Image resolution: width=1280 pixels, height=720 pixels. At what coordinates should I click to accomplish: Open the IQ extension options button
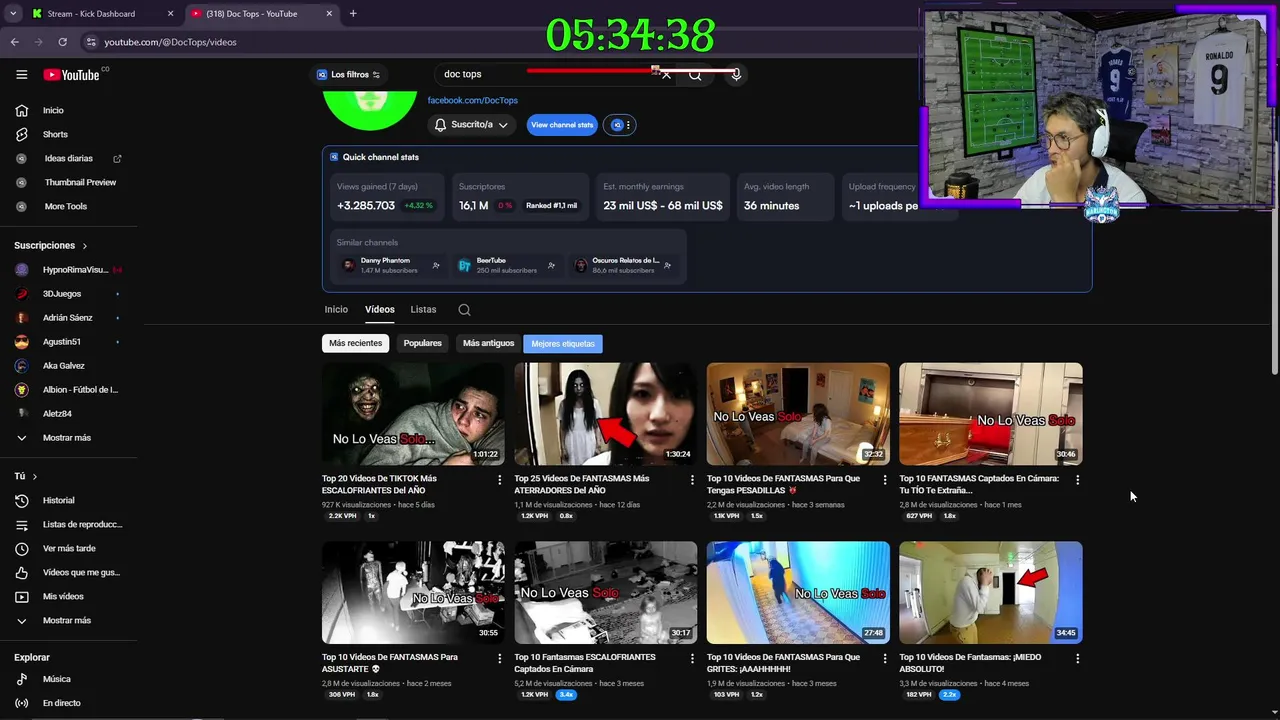pyautogui.click(x=619, y=125)
